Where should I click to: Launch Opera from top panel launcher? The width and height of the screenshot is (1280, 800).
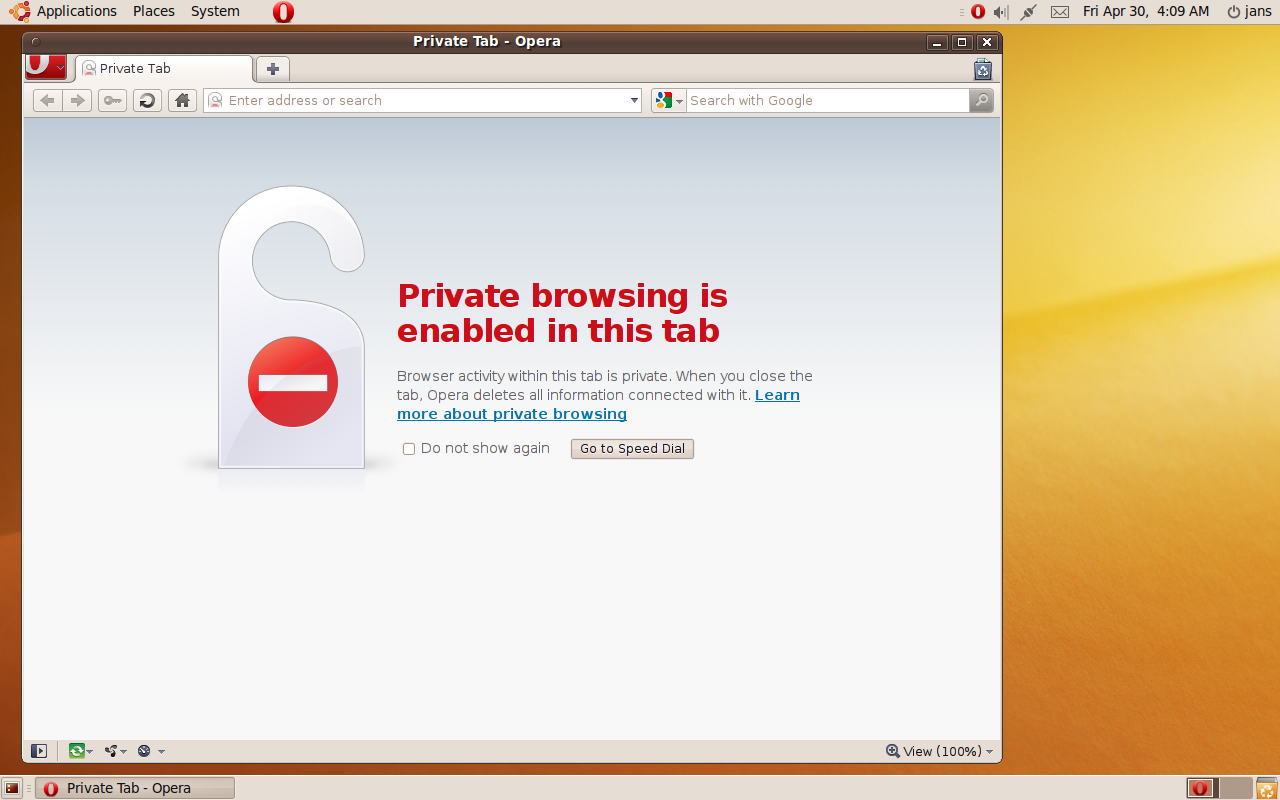click(283, 12)
